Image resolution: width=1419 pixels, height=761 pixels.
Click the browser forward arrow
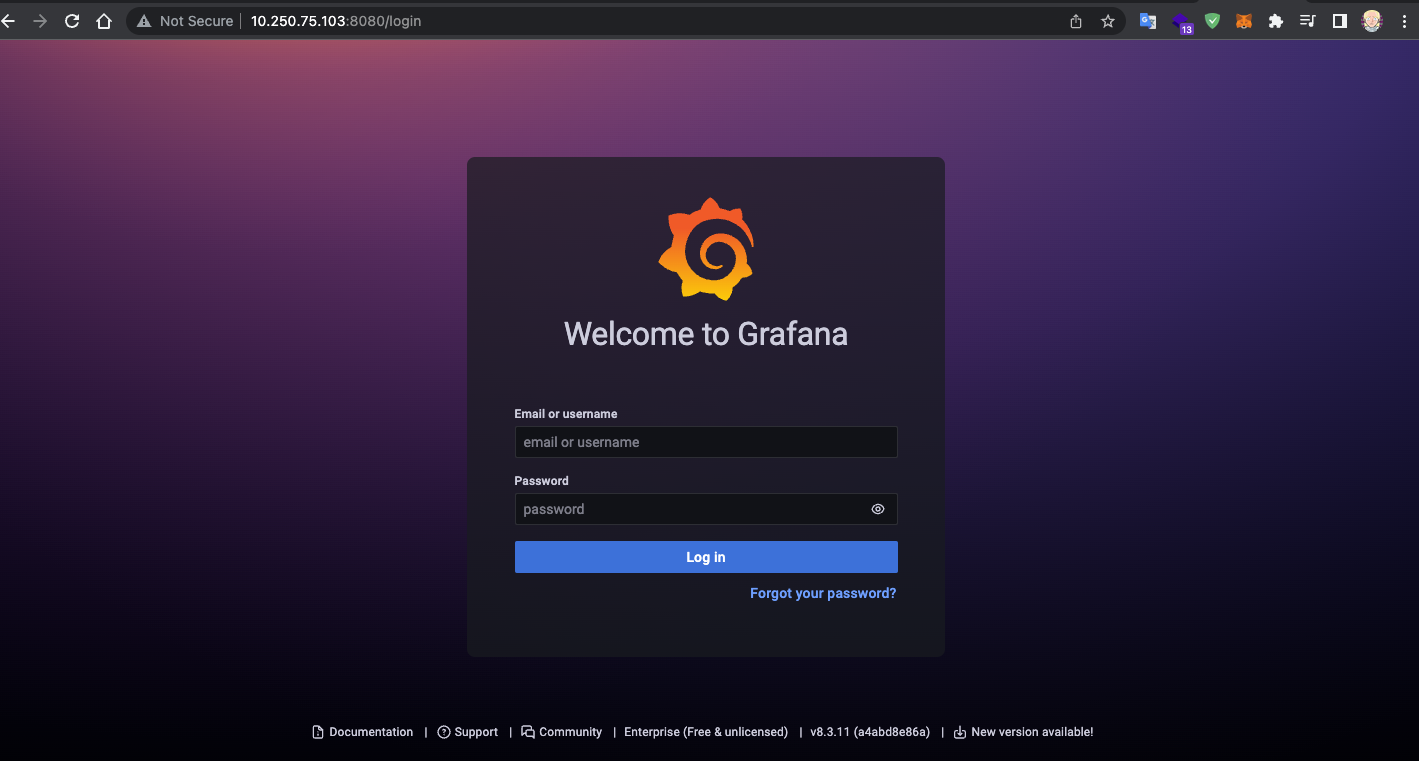click(x=40, y=21)
